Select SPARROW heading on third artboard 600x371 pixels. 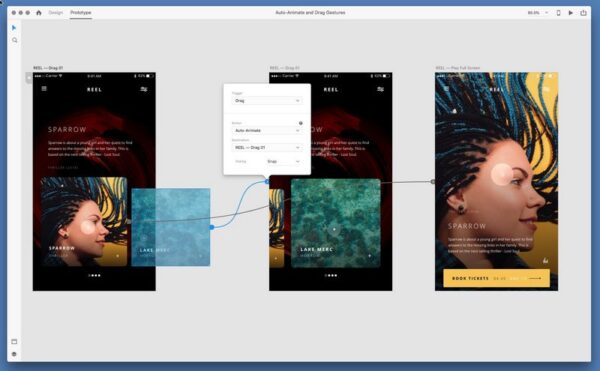(x=467, y=226)
